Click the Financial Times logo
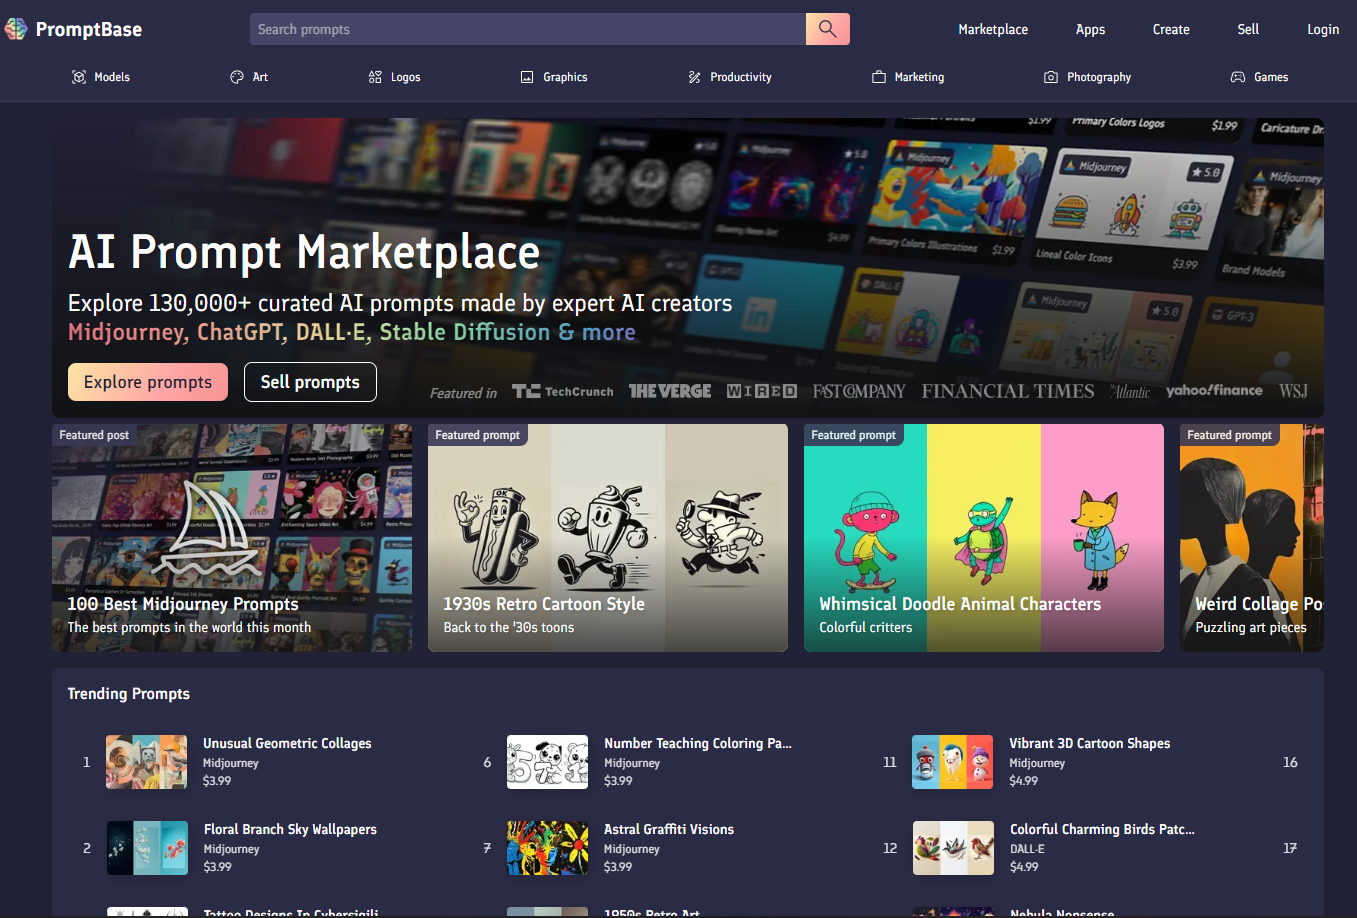 tap(1008, 391)
